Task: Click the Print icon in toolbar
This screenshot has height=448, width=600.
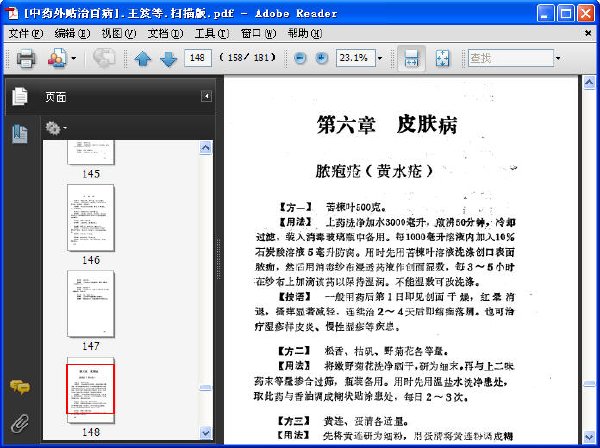Action: (x=26, y=58)
